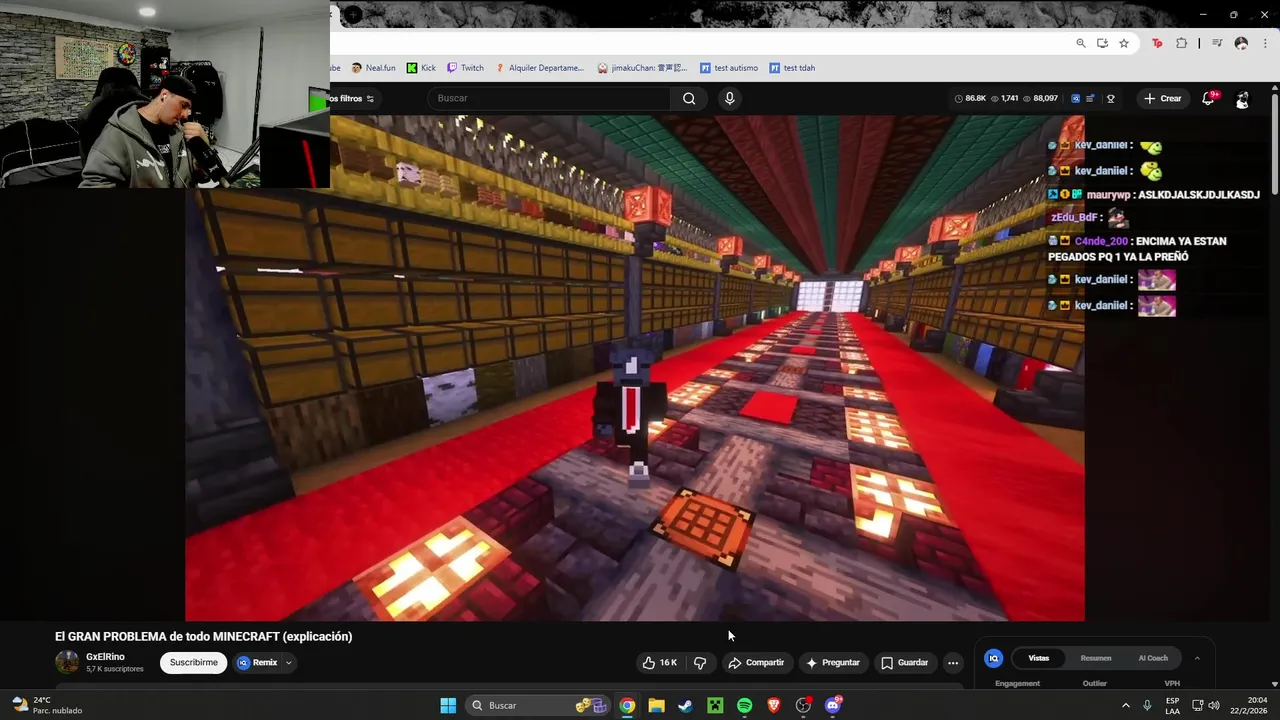Open the test tdah bookmark

point(792,68)
